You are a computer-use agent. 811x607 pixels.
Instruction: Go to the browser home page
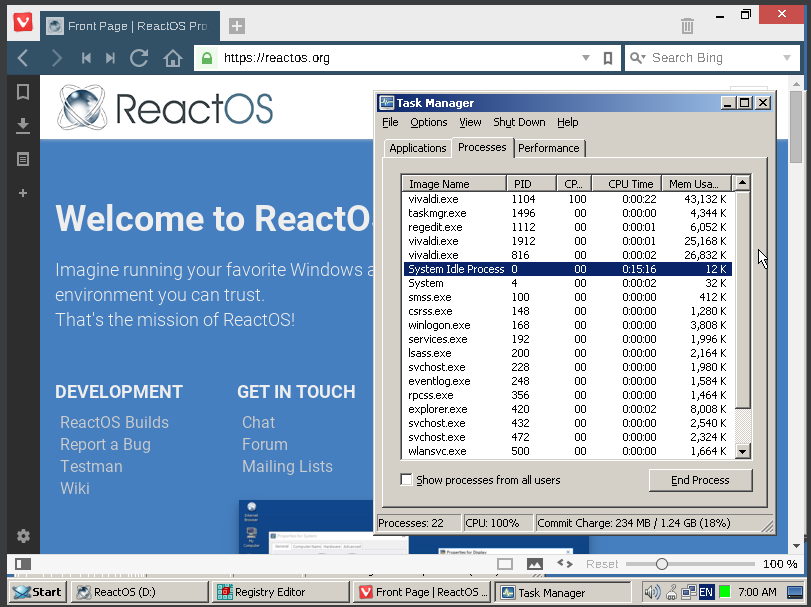pos(173,58)
